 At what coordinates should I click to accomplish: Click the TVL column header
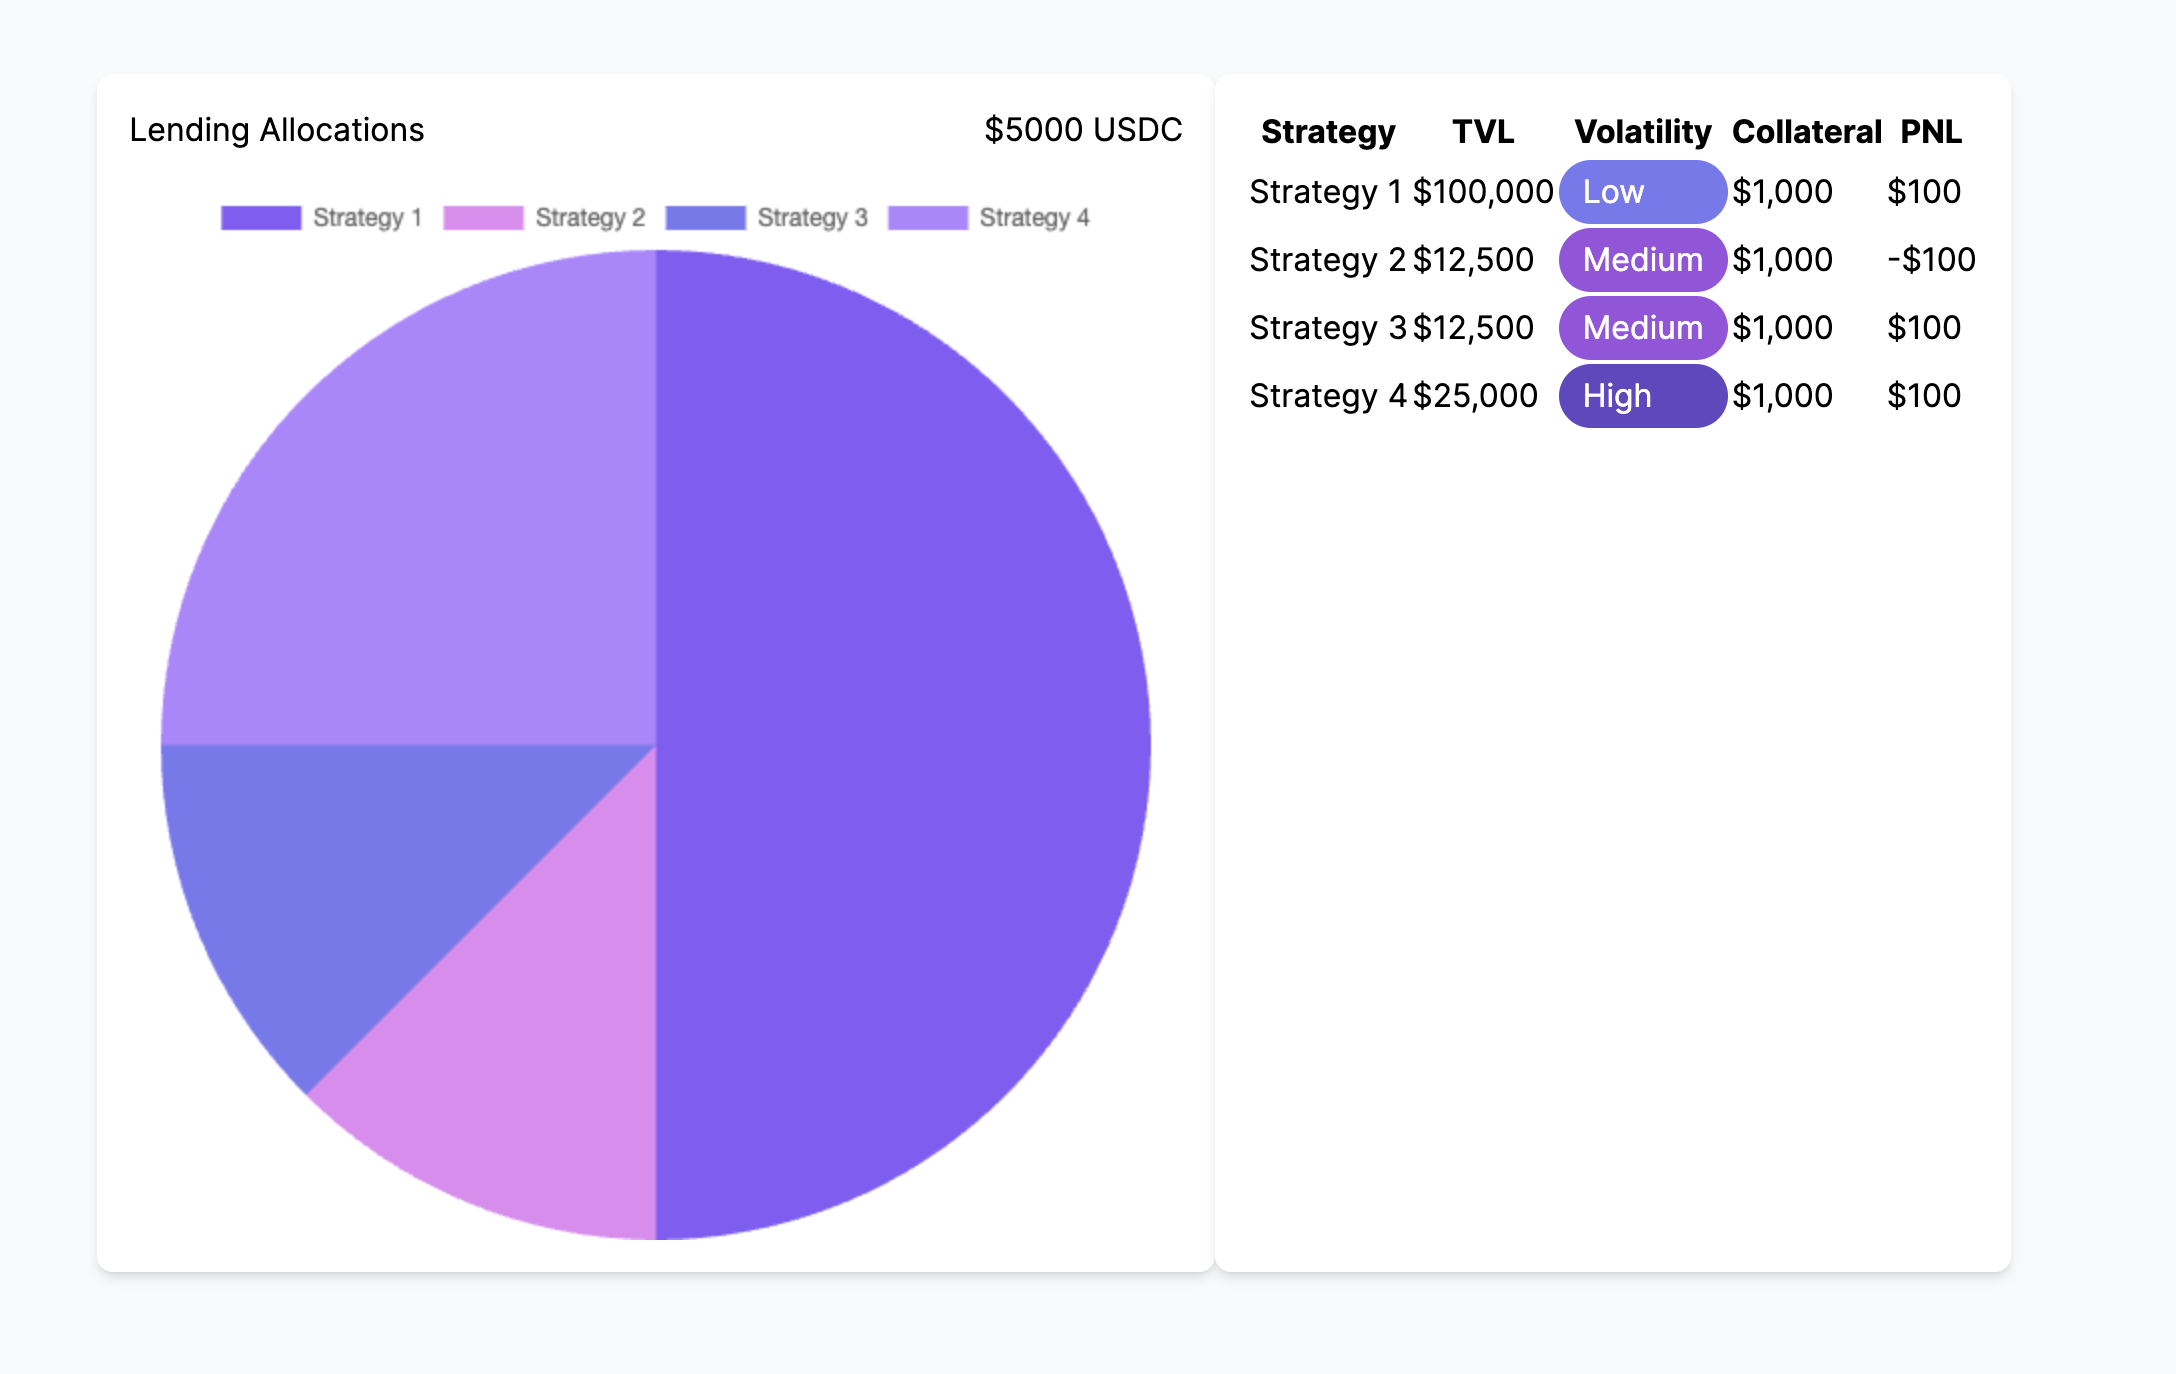pos(1482,132)
